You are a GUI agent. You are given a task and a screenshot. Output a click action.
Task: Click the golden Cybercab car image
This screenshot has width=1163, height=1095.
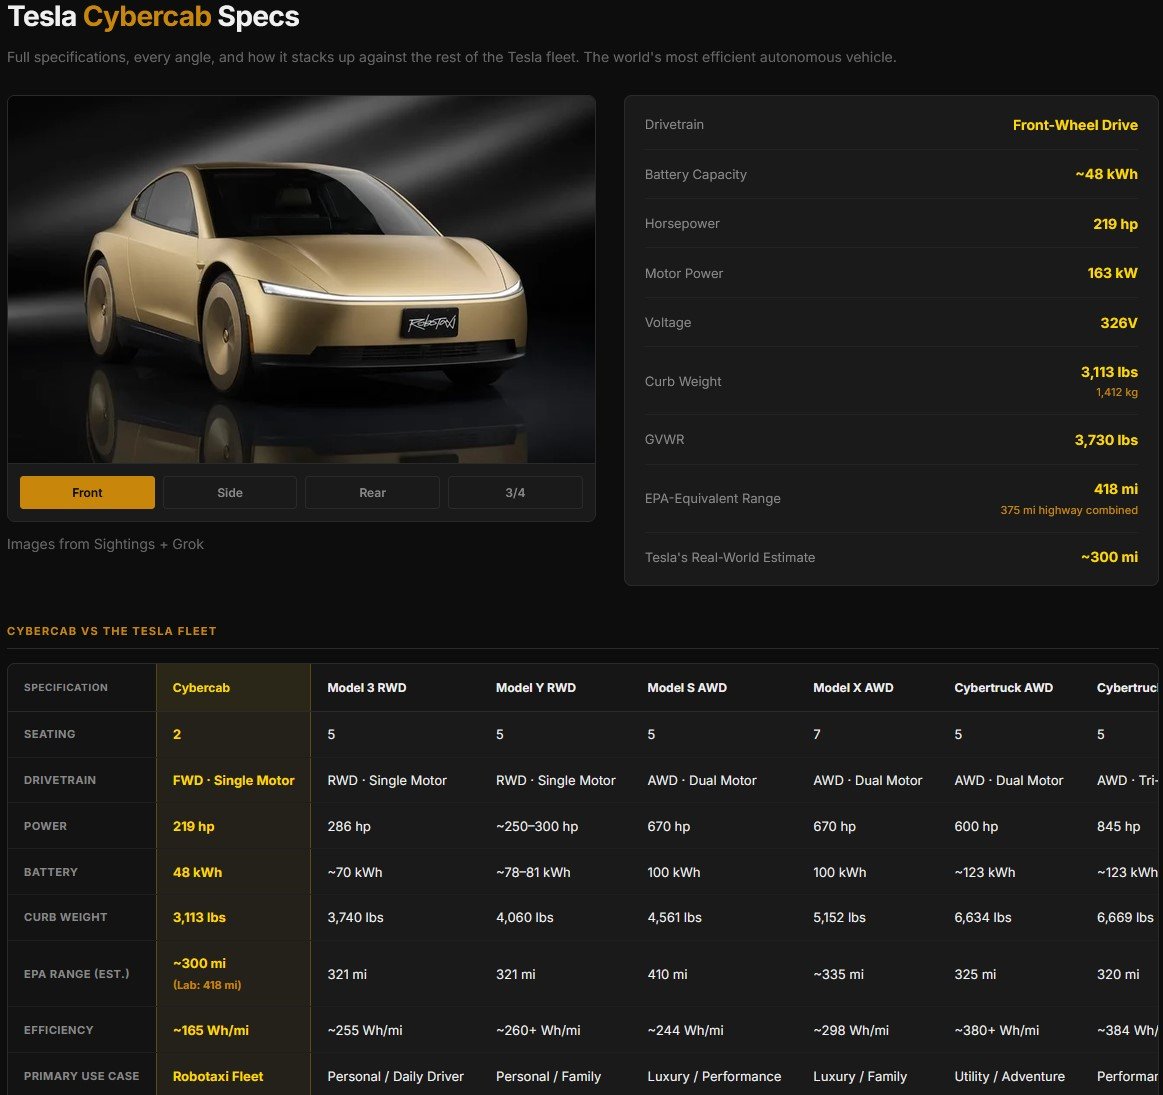tap(301, 279)
